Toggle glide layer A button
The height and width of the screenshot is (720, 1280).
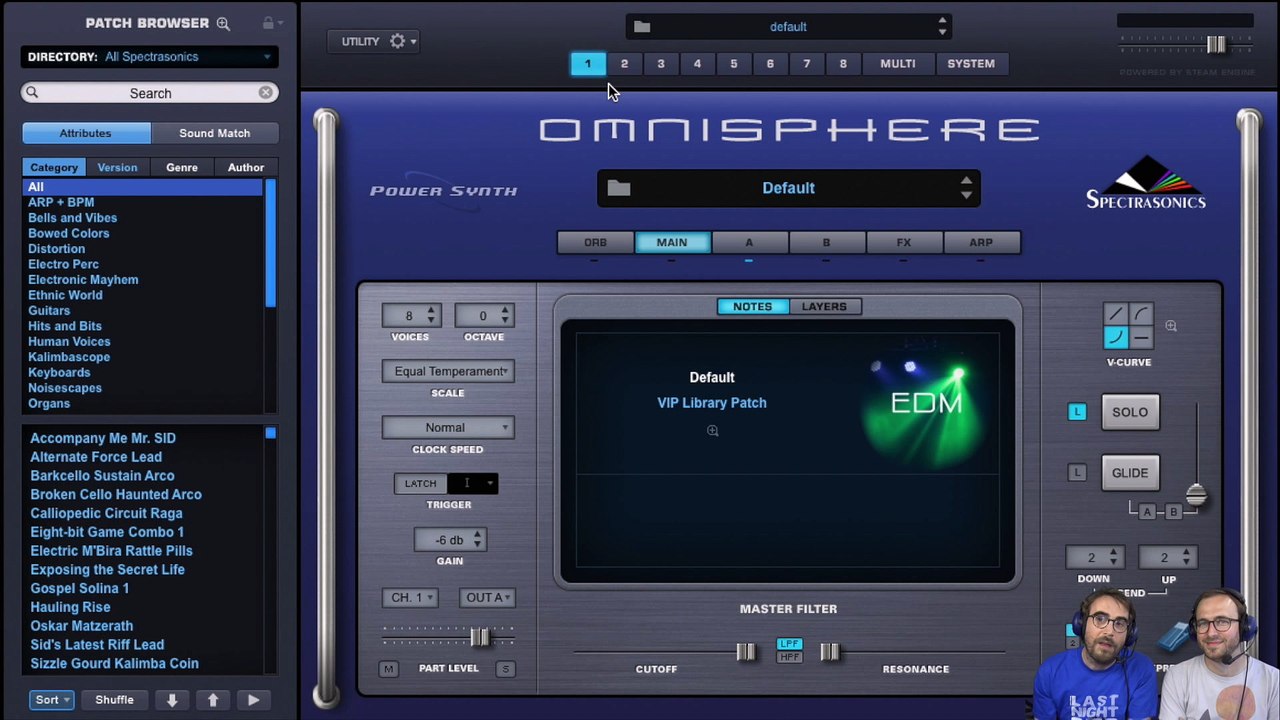[x=1147, y=512]
